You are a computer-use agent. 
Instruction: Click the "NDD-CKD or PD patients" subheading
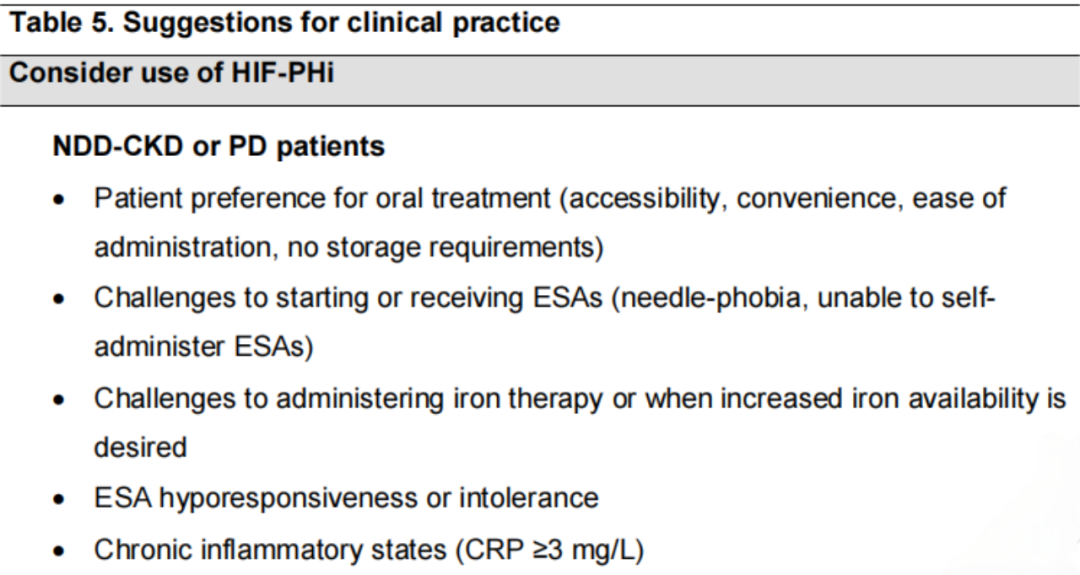[x=218, y=147]
